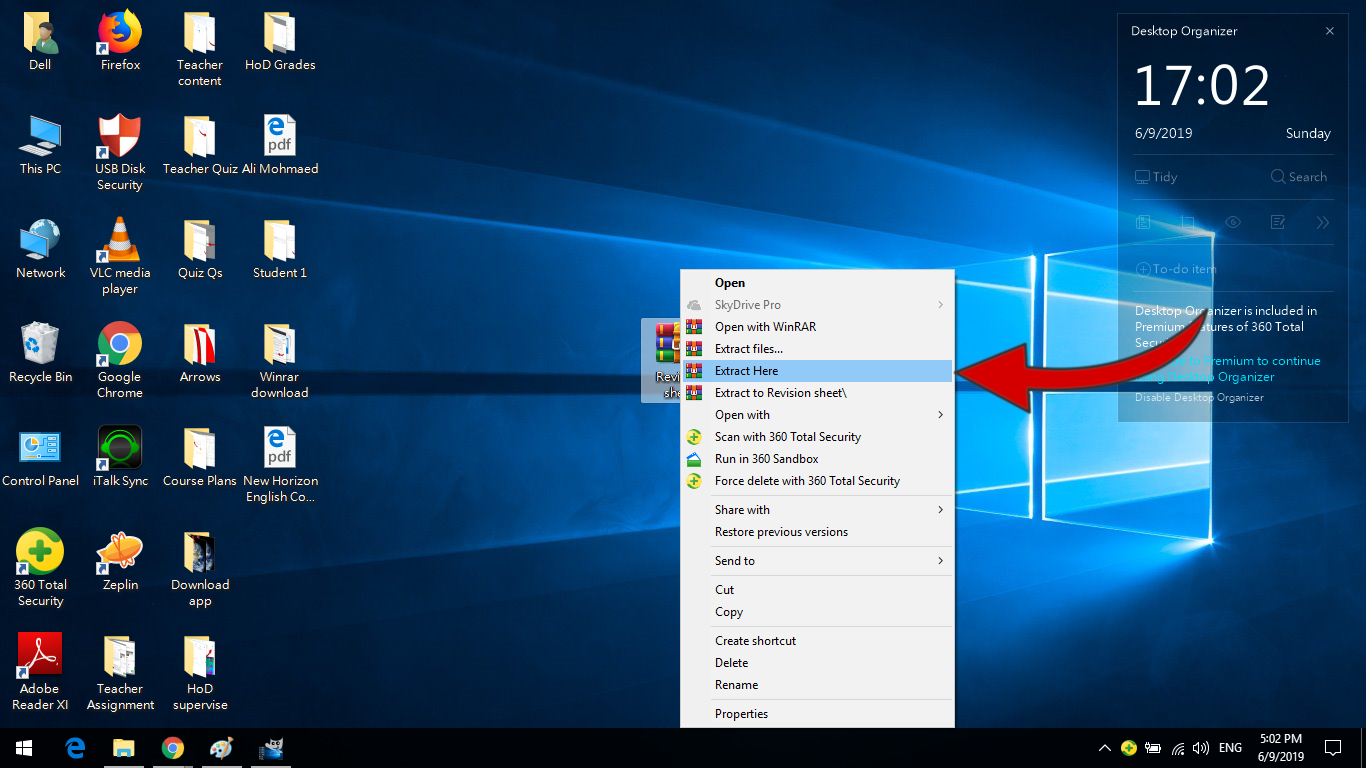The image size is (1366, 768).
Task: Choose Copy in the context menu
Action: [x=817, y=612]
